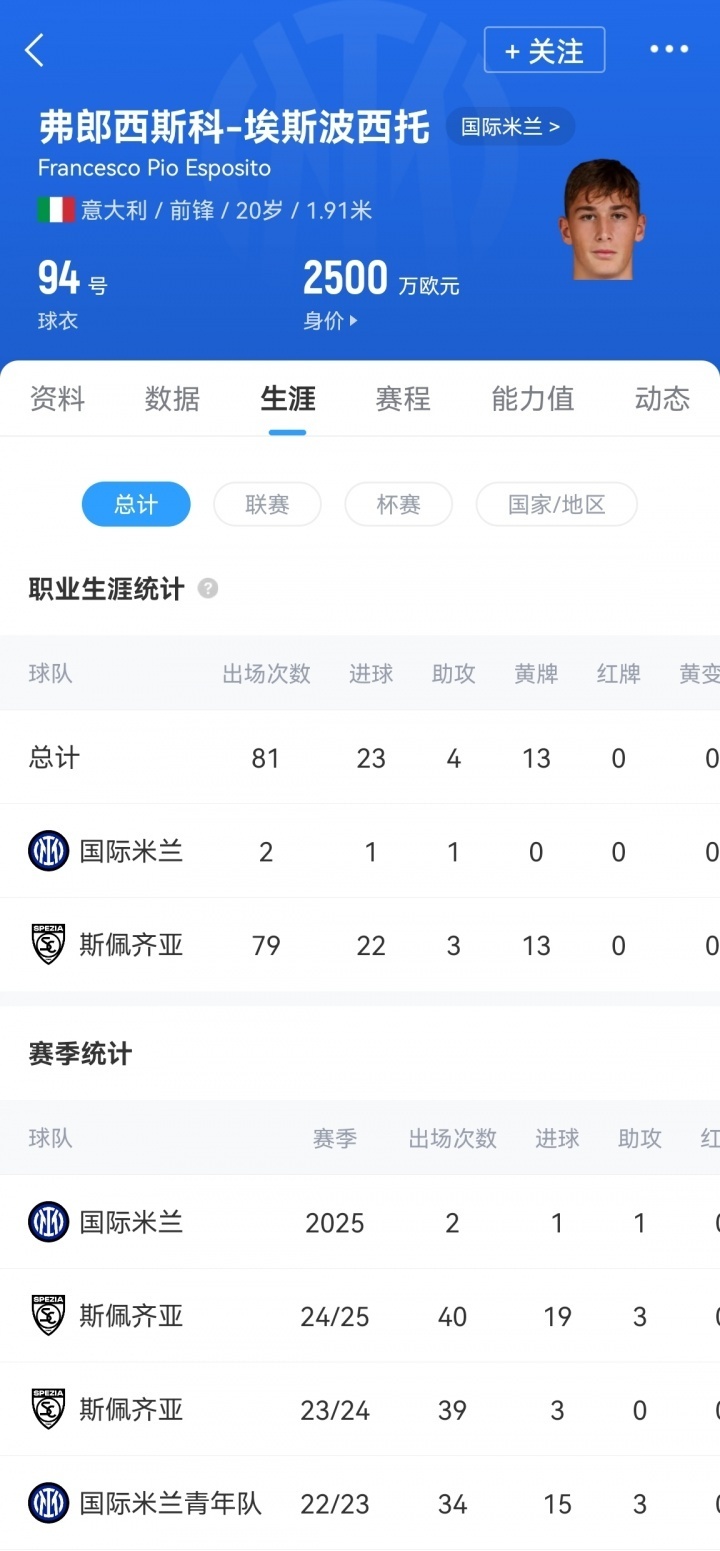The width and height of the screenshot is (720, 1551).
Task: Select the 国家/地区 filter
Action: click(556, 504)
